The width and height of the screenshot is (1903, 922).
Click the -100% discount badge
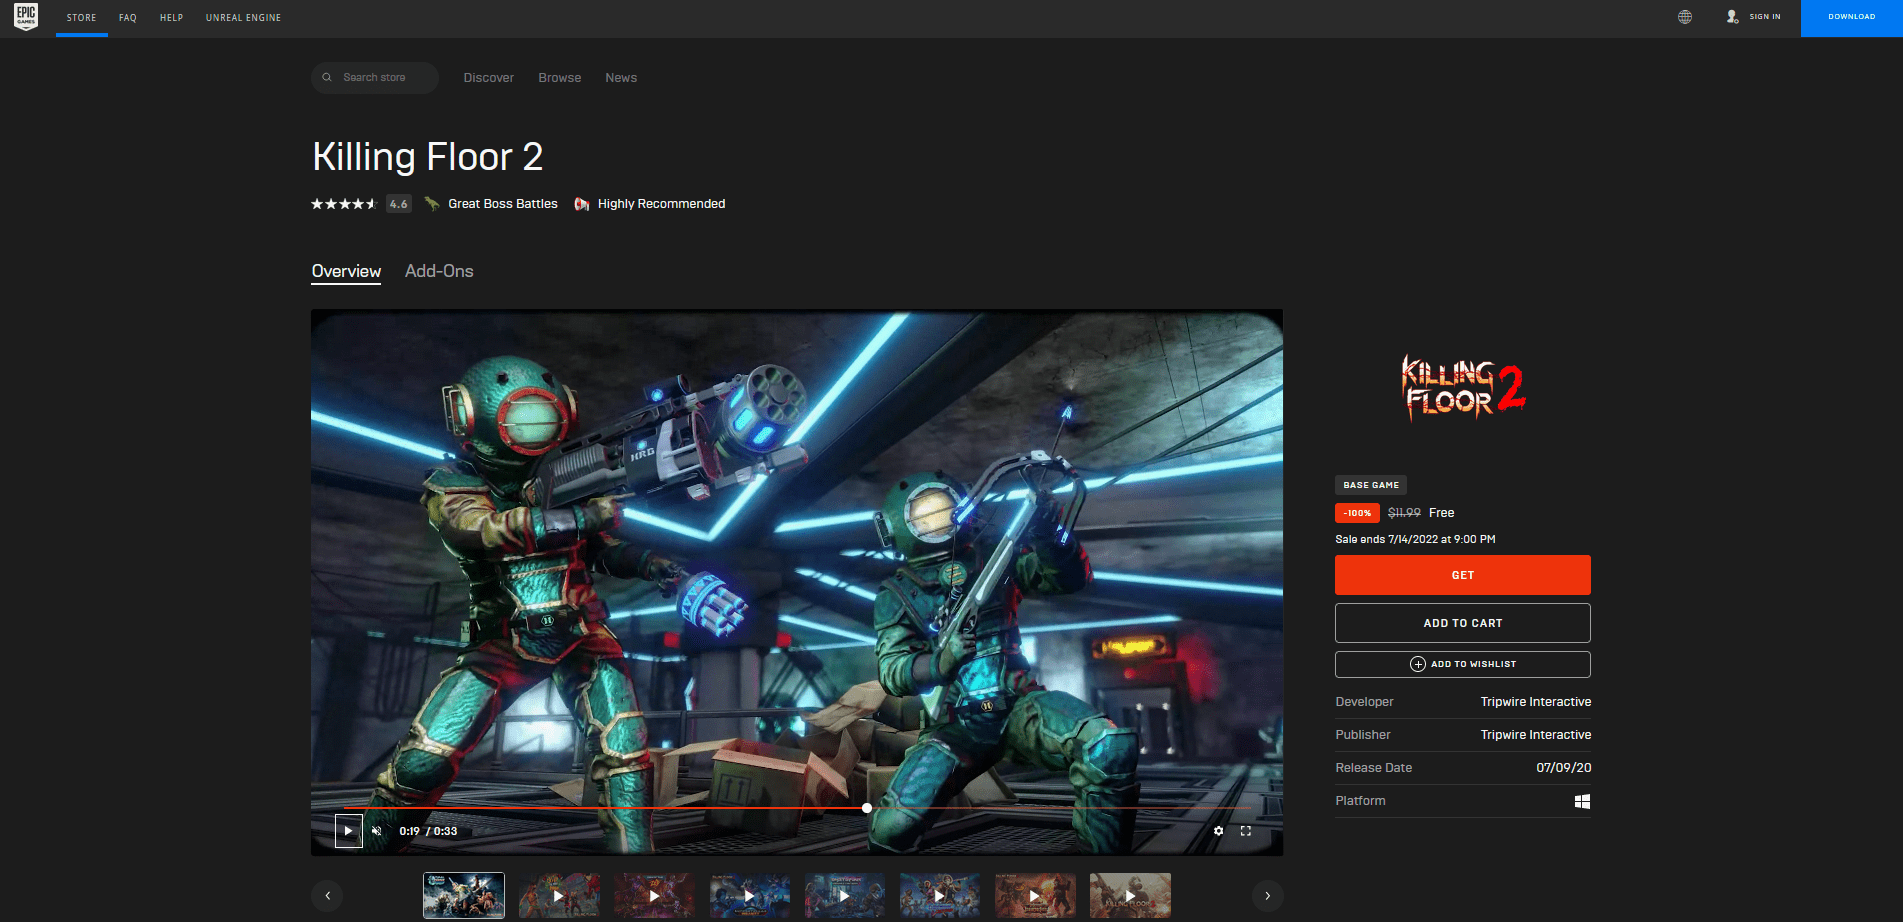click(x=1357, y=513)
